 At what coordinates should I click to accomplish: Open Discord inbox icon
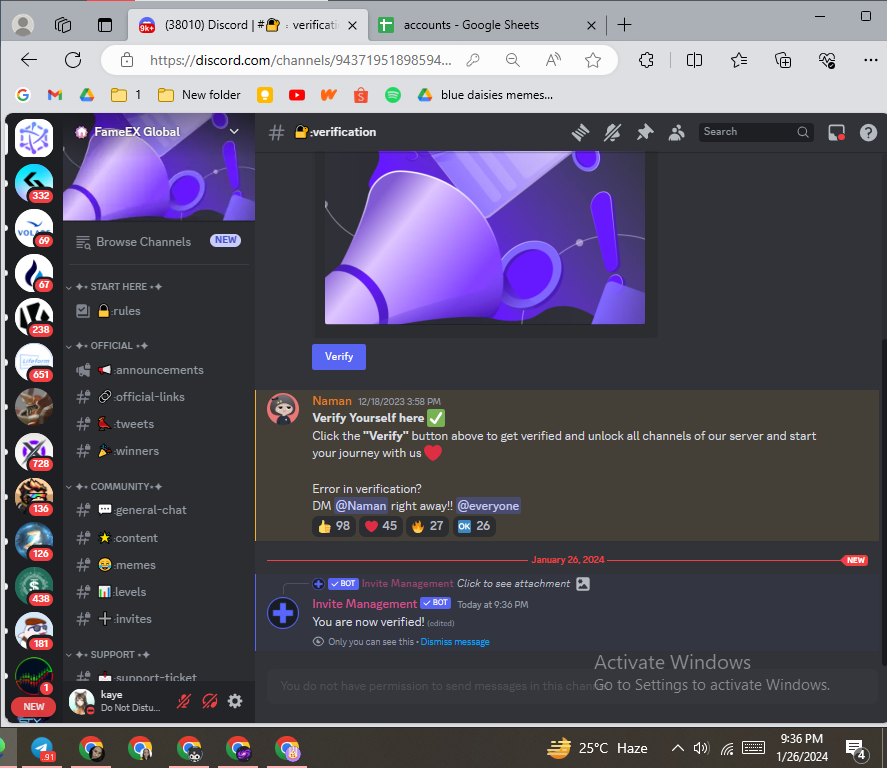pyautogui.click(x=836, y=132)
